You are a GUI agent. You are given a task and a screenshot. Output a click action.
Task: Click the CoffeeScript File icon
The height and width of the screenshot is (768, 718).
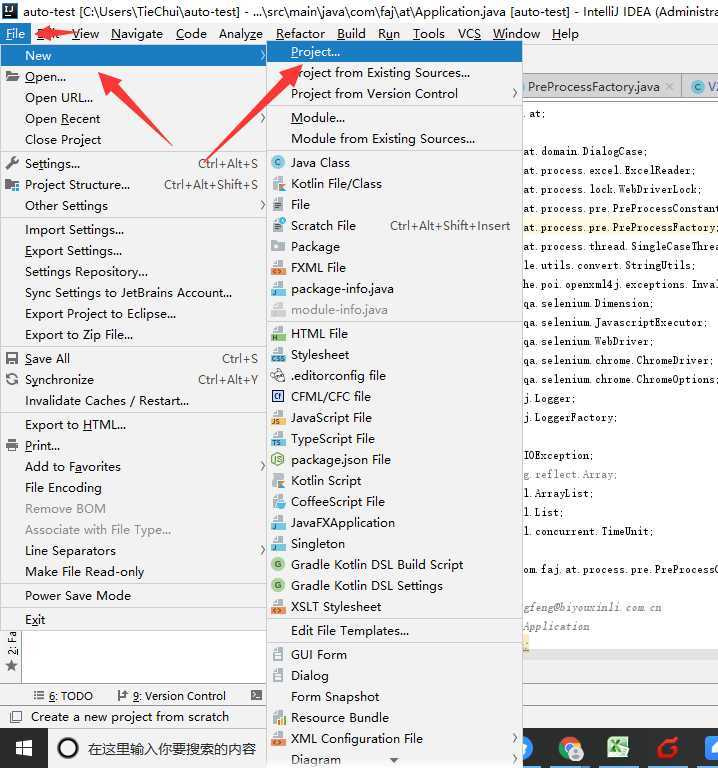(x=278, y=502)
